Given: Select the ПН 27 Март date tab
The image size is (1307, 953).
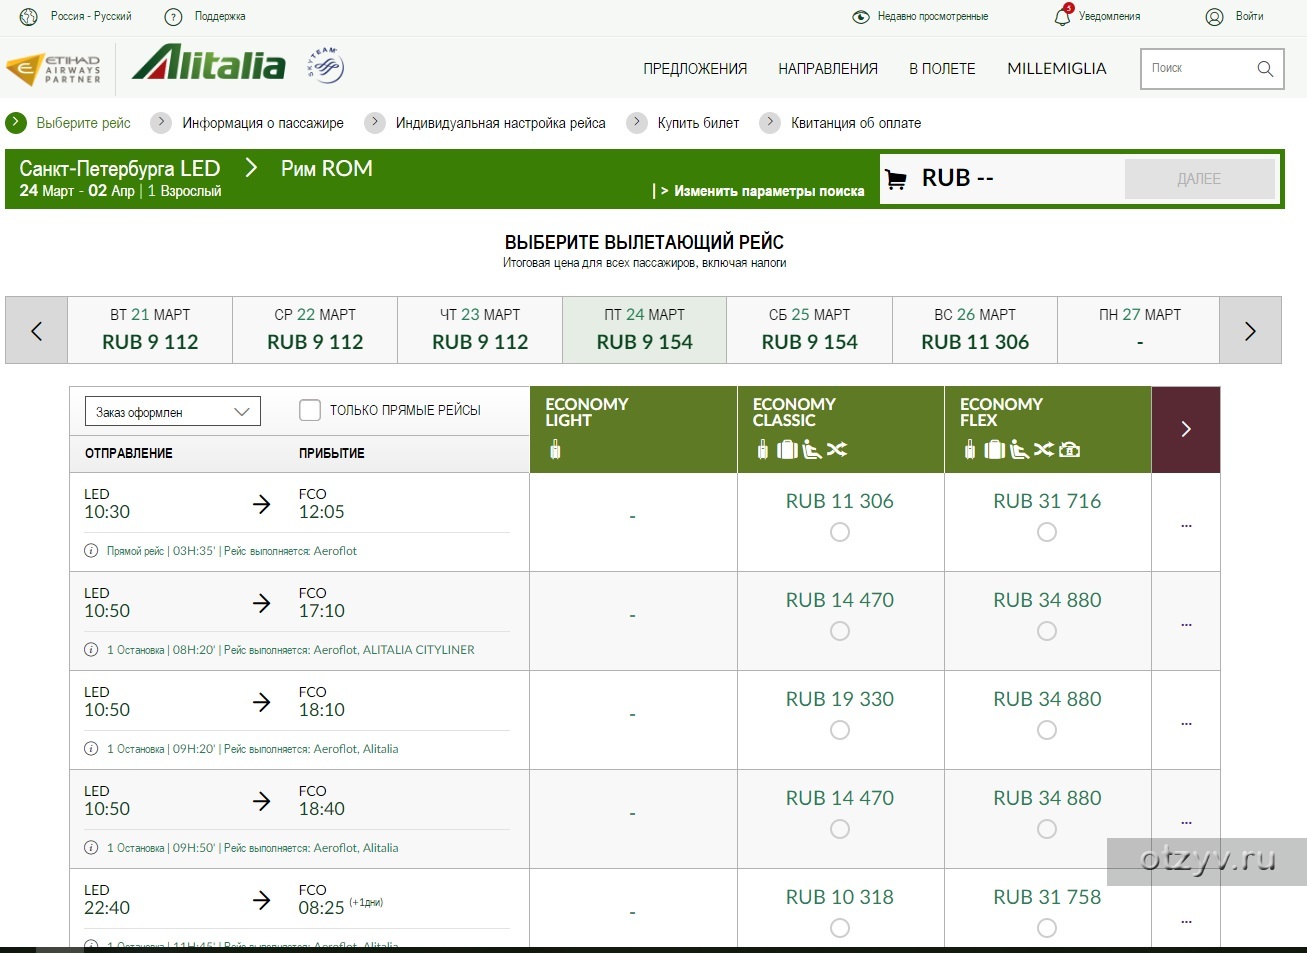Looking at the screenshot, I should 1139,330.
